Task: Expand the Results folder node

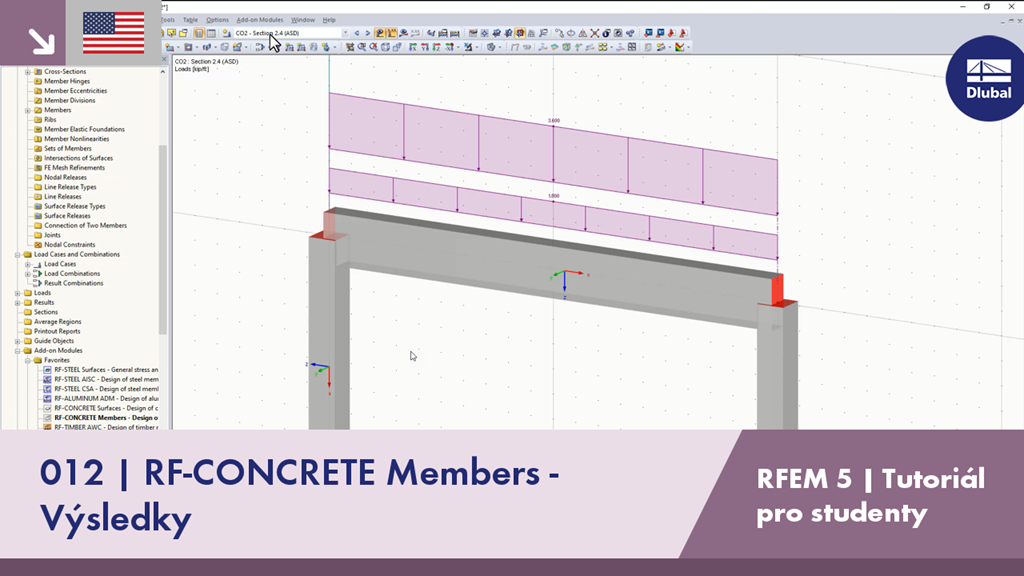Action: point(18,302)
